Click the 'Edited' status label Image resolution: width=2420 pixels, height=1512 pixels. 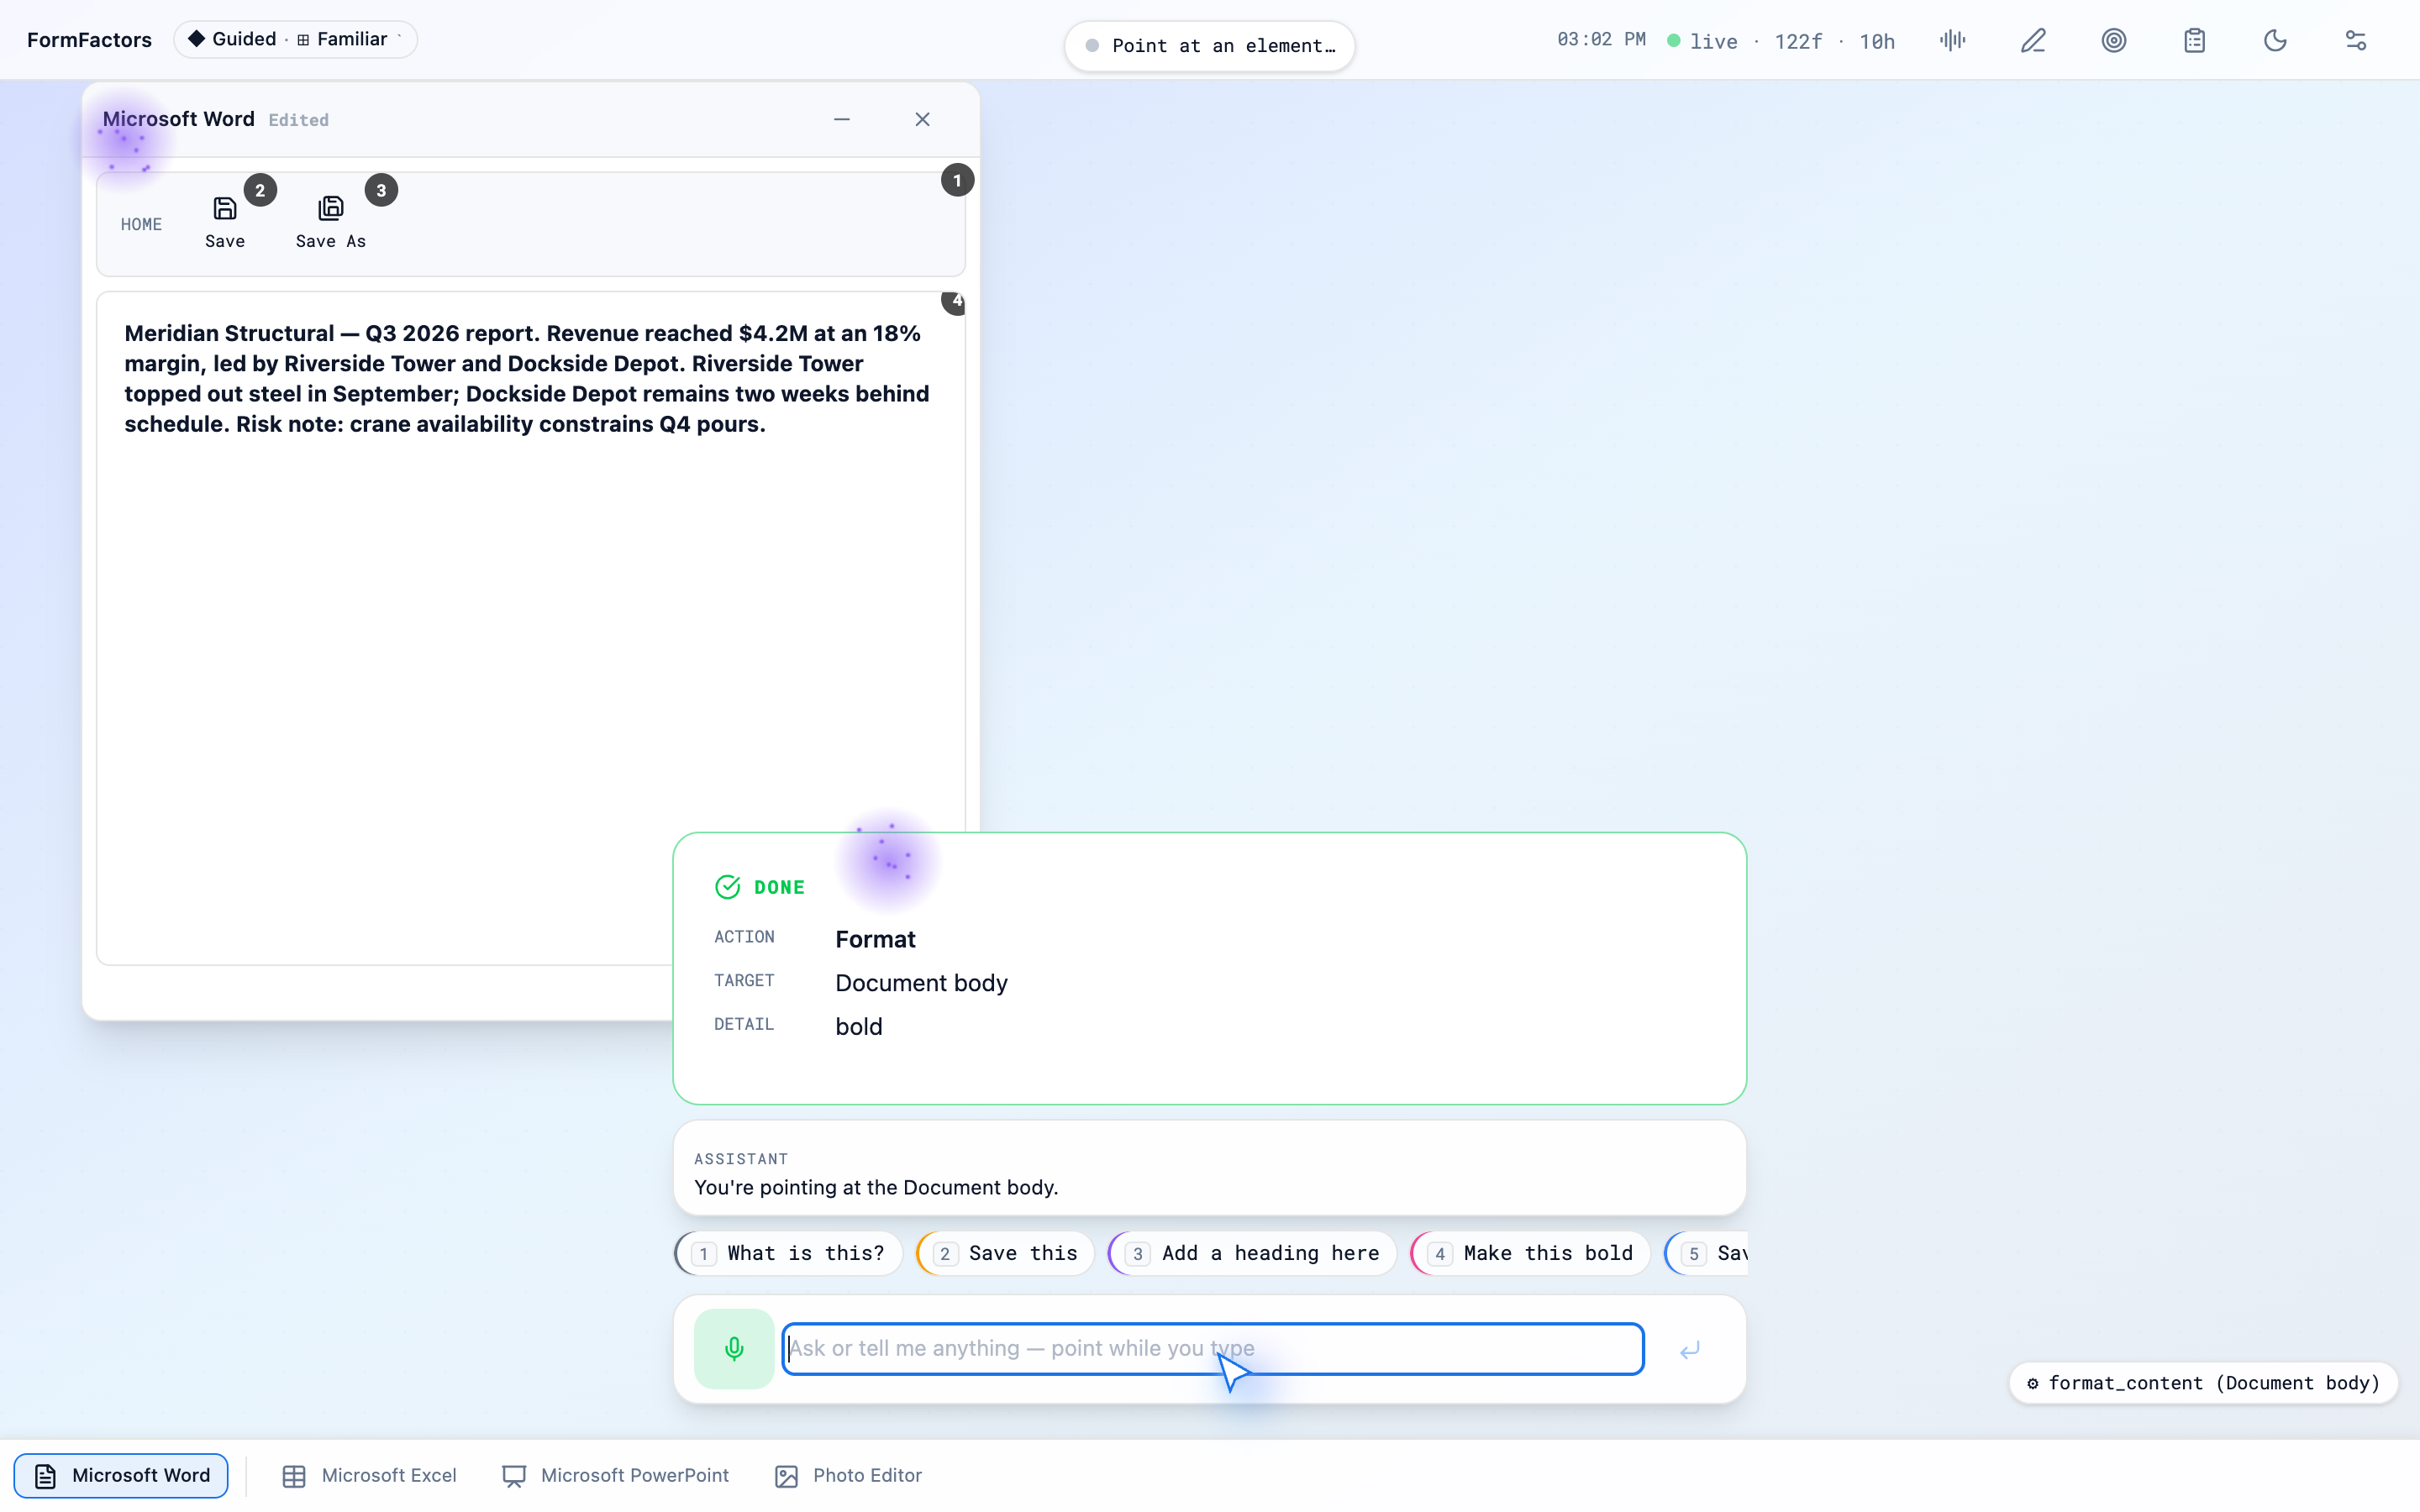[x=298, y=120]
